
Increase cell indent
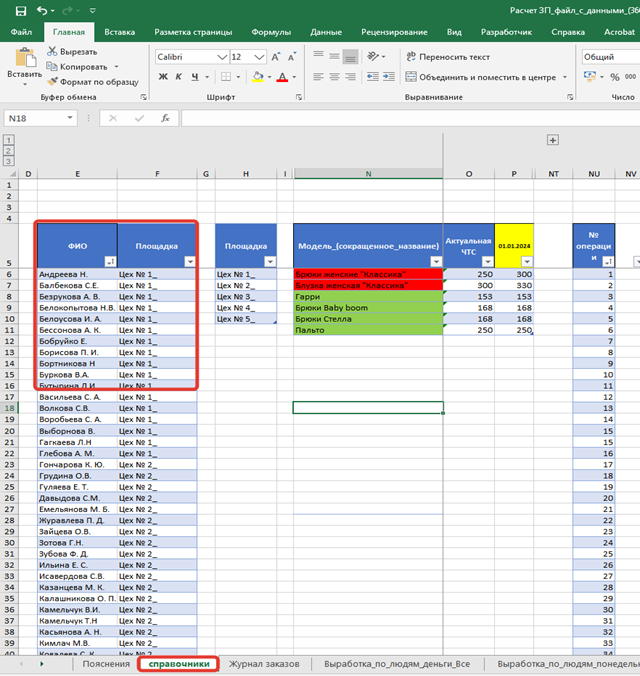coord(389,77)
